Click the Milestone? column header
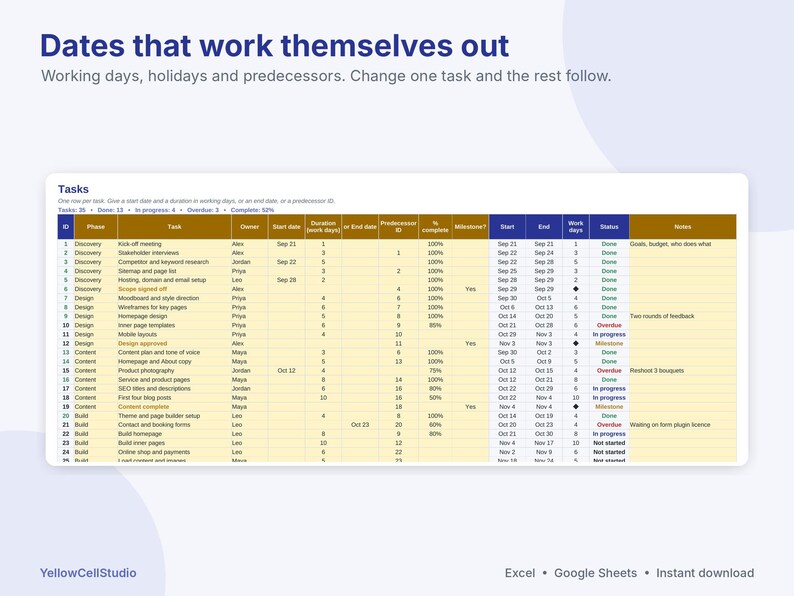Image resolution: width=794 pixels, height=596 pixels. click(470, 227)
